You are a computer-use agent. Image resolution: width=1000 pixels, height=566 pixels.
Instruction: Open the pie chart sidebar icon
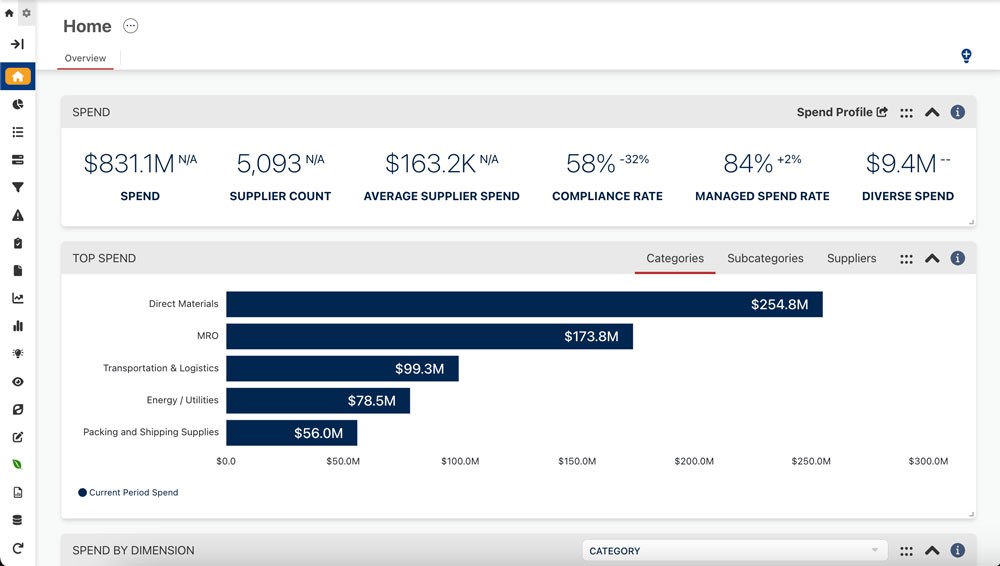pyautogui.click(x=18, y=104)
